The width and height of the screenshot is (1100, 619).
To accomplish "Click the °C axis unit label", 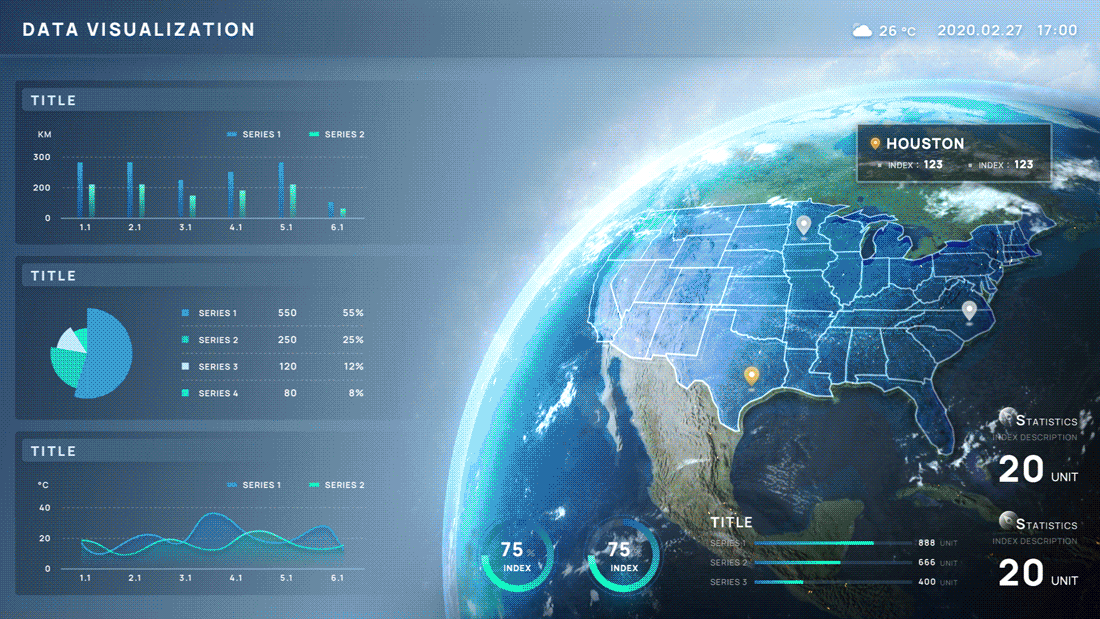I will click(x=43, y=485).
